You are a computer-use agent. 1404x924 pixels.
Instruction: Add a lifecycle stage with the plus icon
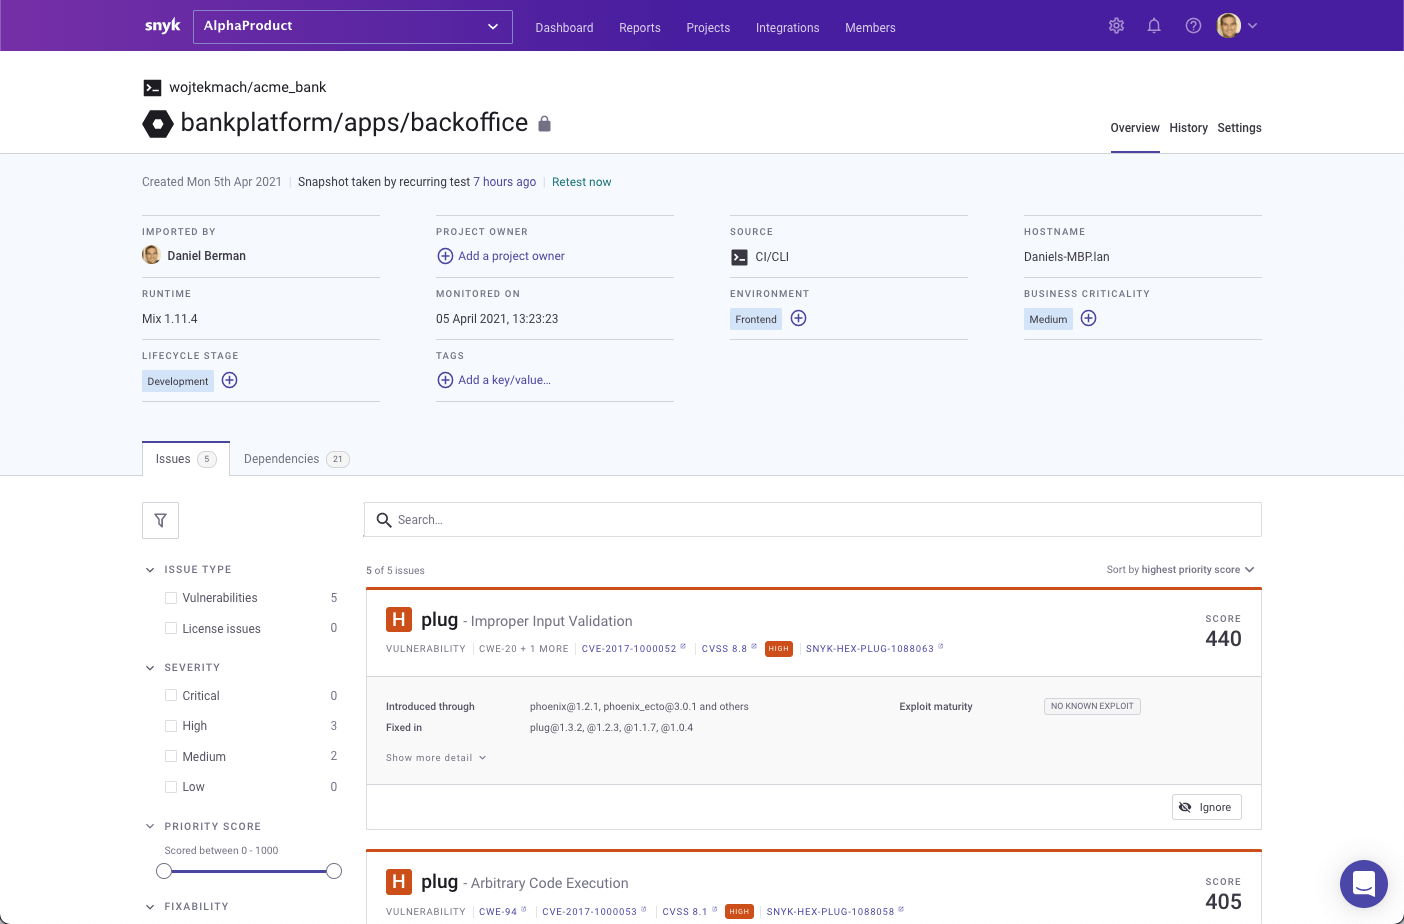coord(229,380)
